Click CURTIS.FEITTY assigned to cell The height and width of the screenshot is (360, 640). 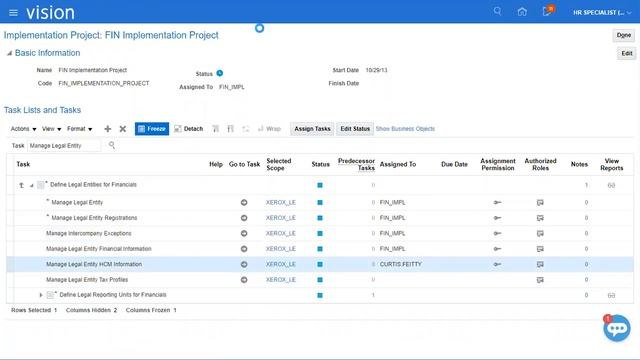tap(400, 264)
